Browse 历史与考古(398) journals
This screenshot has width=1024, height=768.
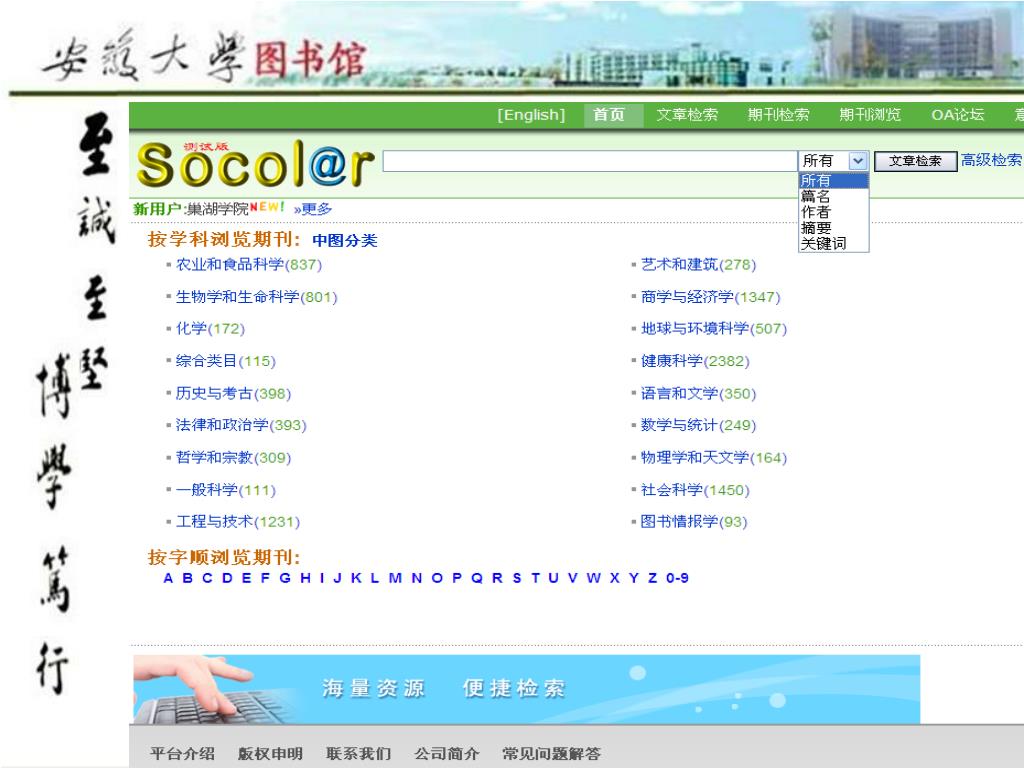[x=233, y=394]
